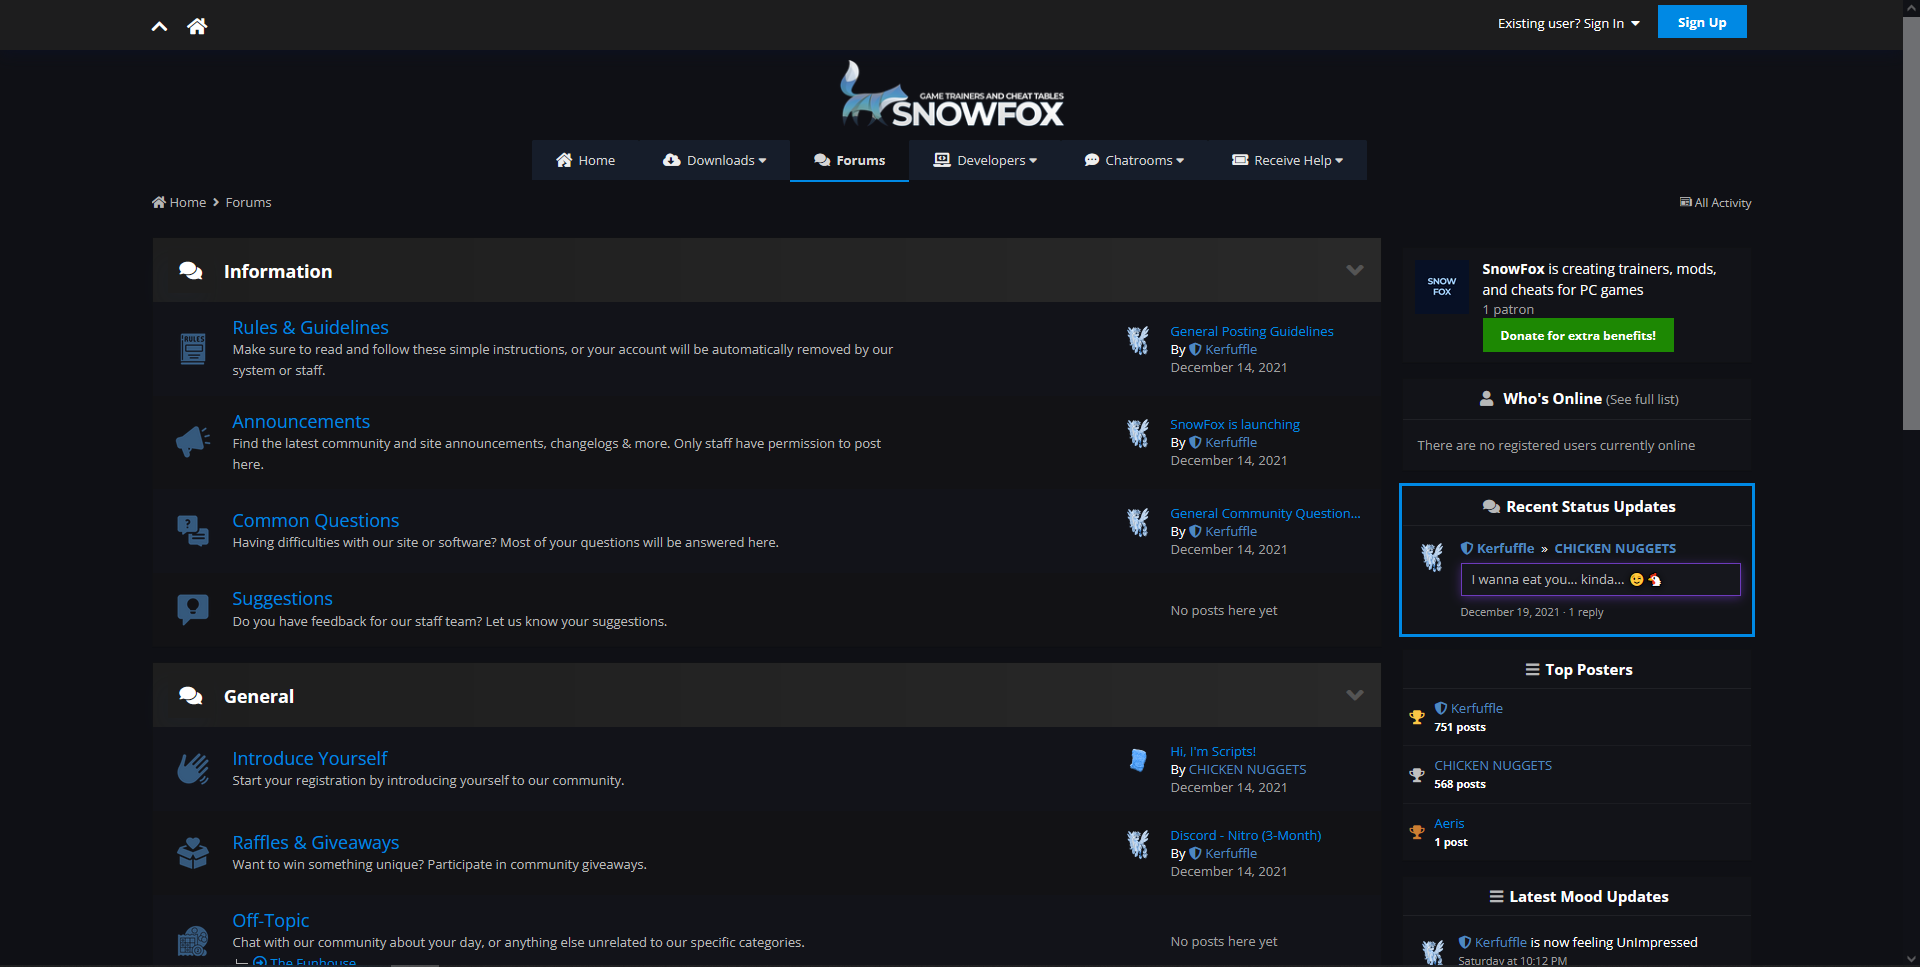This screenshot has height=967, width=1920.
Task: Click Kerfuffle avatar in Latest Mood Updates
Action: point(1433,951)
